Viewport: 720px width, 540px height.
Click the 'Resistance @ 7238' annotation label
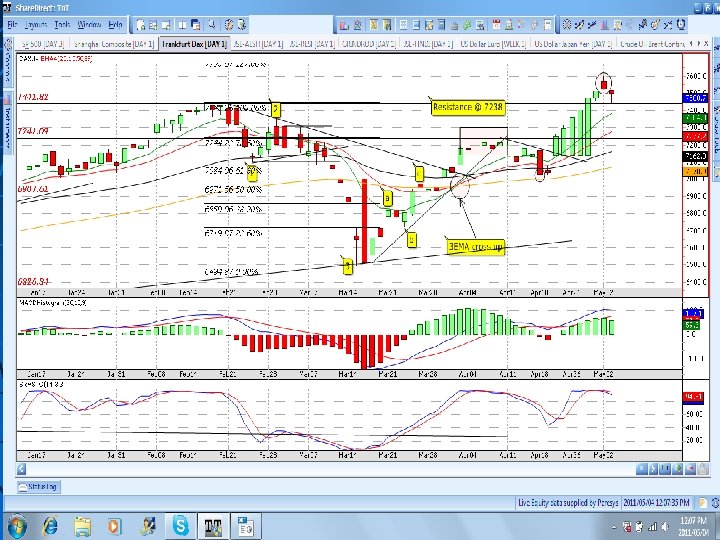point(468,107)
